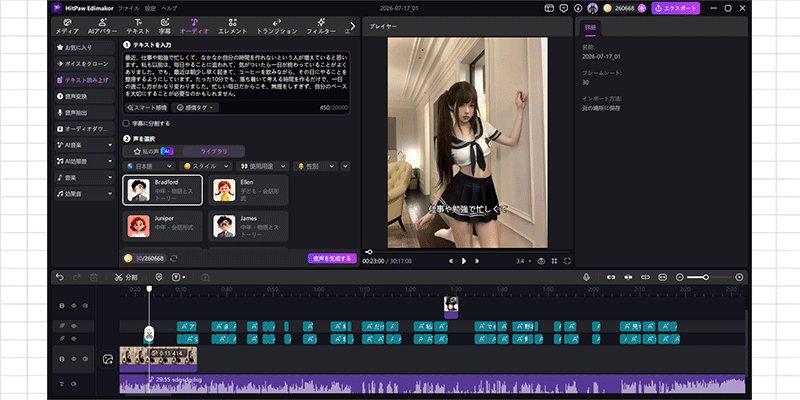This screenshot has height=400, width=800.
Task: Click the undo arrow in timeline toolbar
Action: coord(60,277)
